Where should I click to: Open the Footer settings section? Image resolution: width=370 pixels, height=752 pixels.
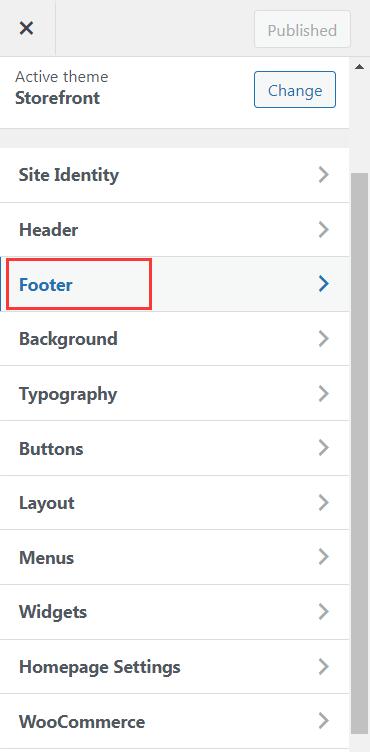tap(175, 284)
